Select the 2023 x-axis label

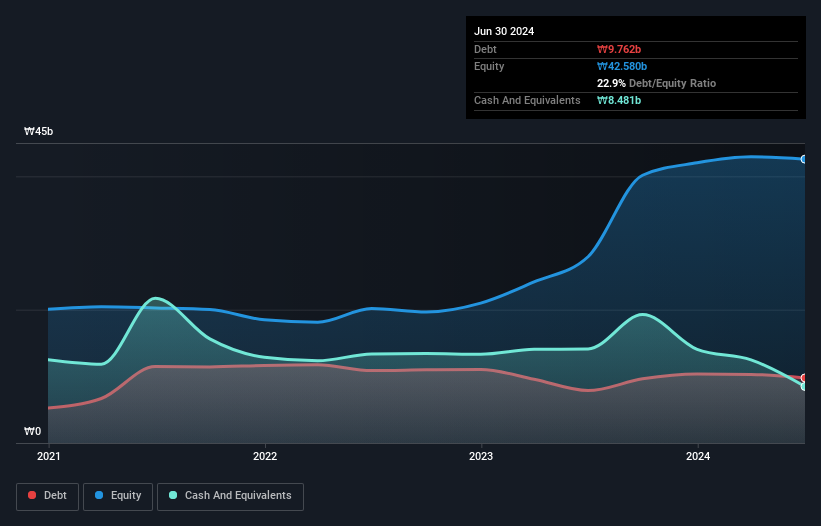click(x=481, y=456)
